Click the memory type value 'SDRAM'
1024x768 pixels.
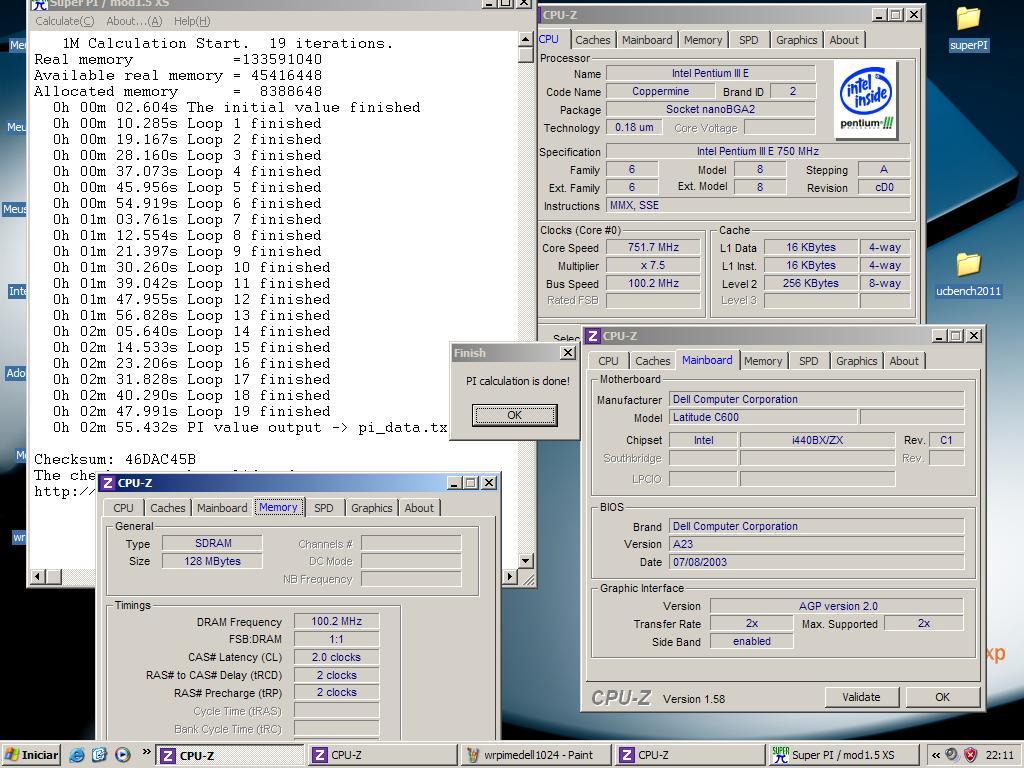click(x=213, y=543)
